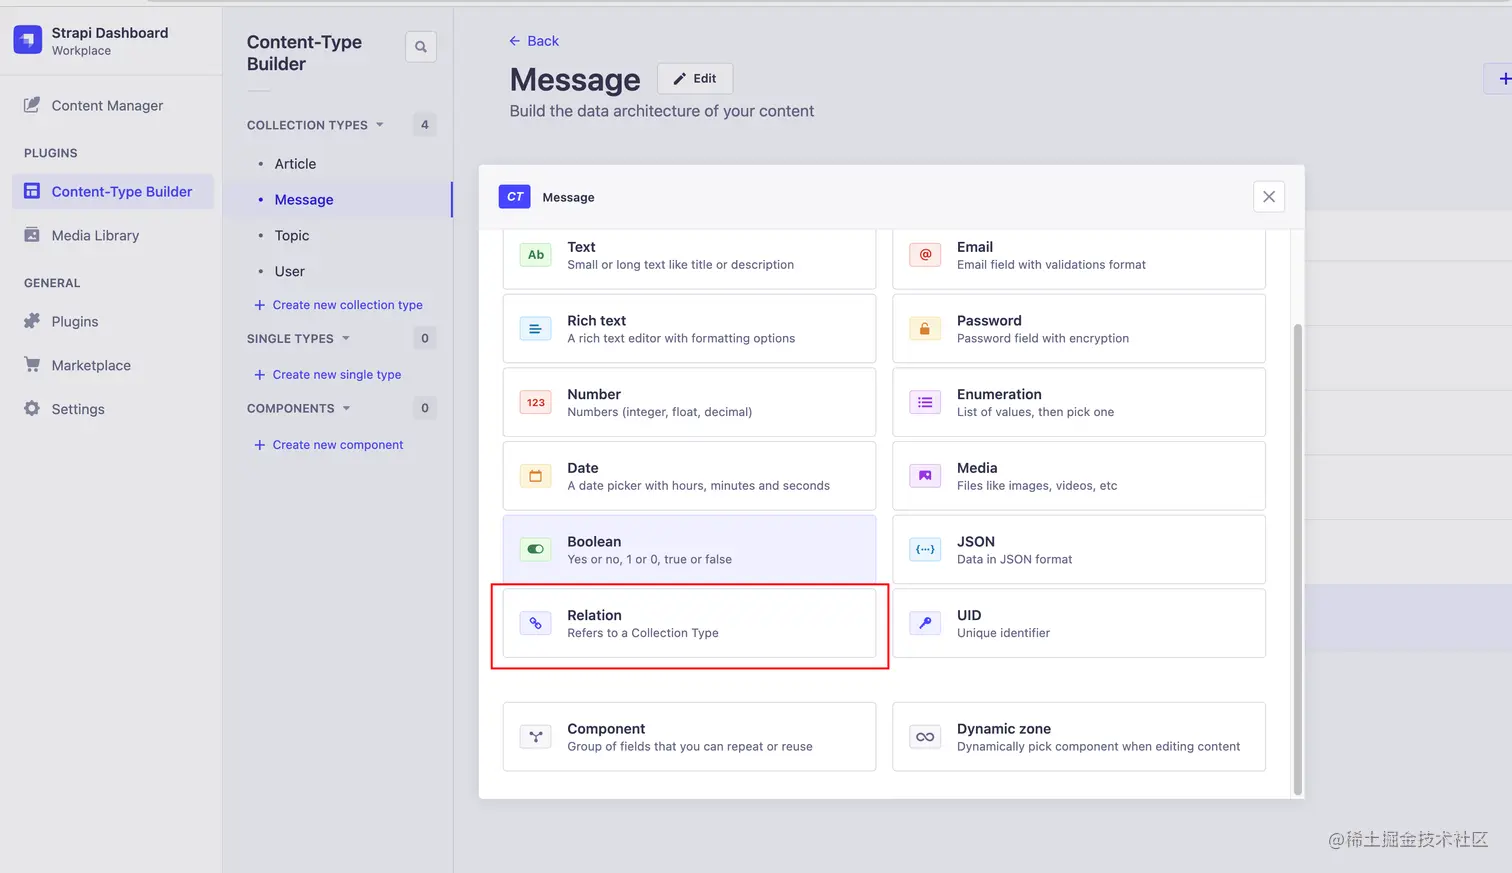This screenshot has width=1512, height=873.
Task: Click the Content-Type Builder layout icon
Action: [x=32, y=191]
